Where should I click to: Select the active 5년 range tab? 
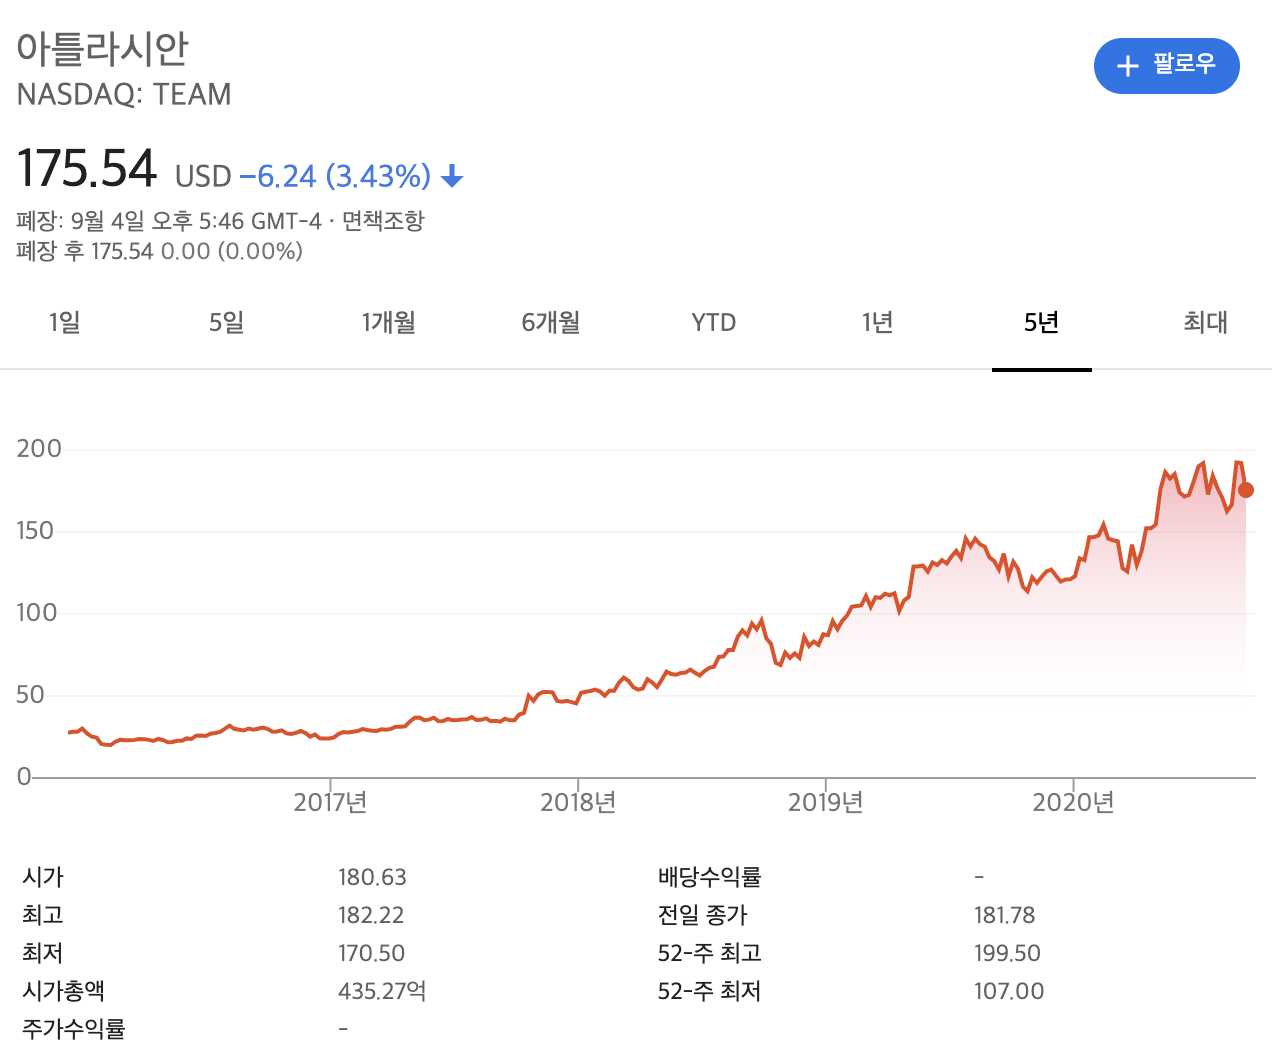(1041, 322)
